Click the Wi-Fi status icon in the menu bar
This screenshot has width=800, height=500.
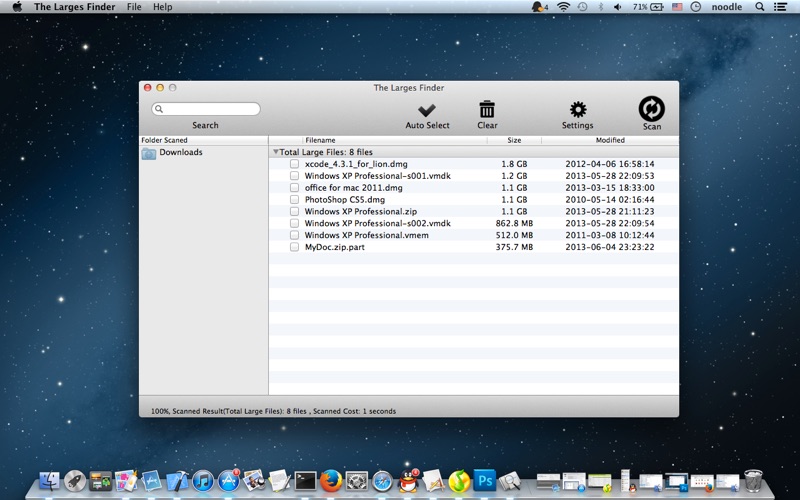pos(563,7)
